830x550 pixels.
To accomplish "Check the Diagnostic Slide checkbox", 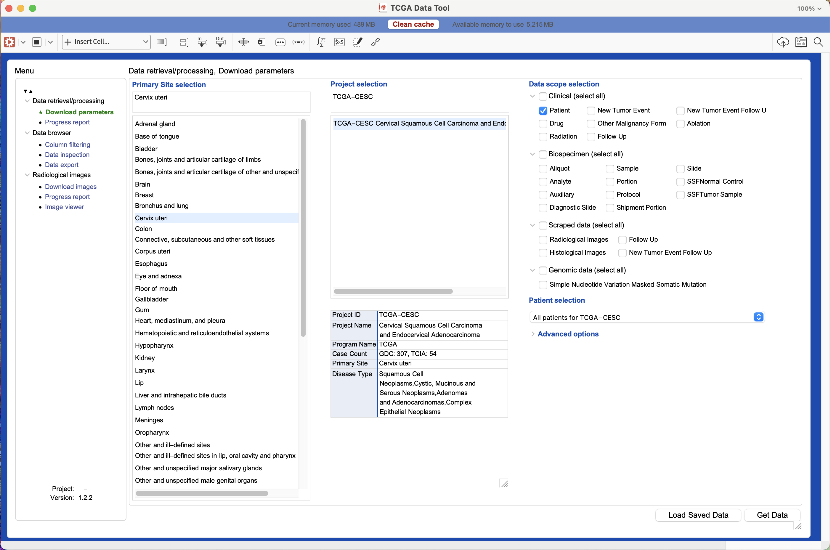I will [543, 207].
